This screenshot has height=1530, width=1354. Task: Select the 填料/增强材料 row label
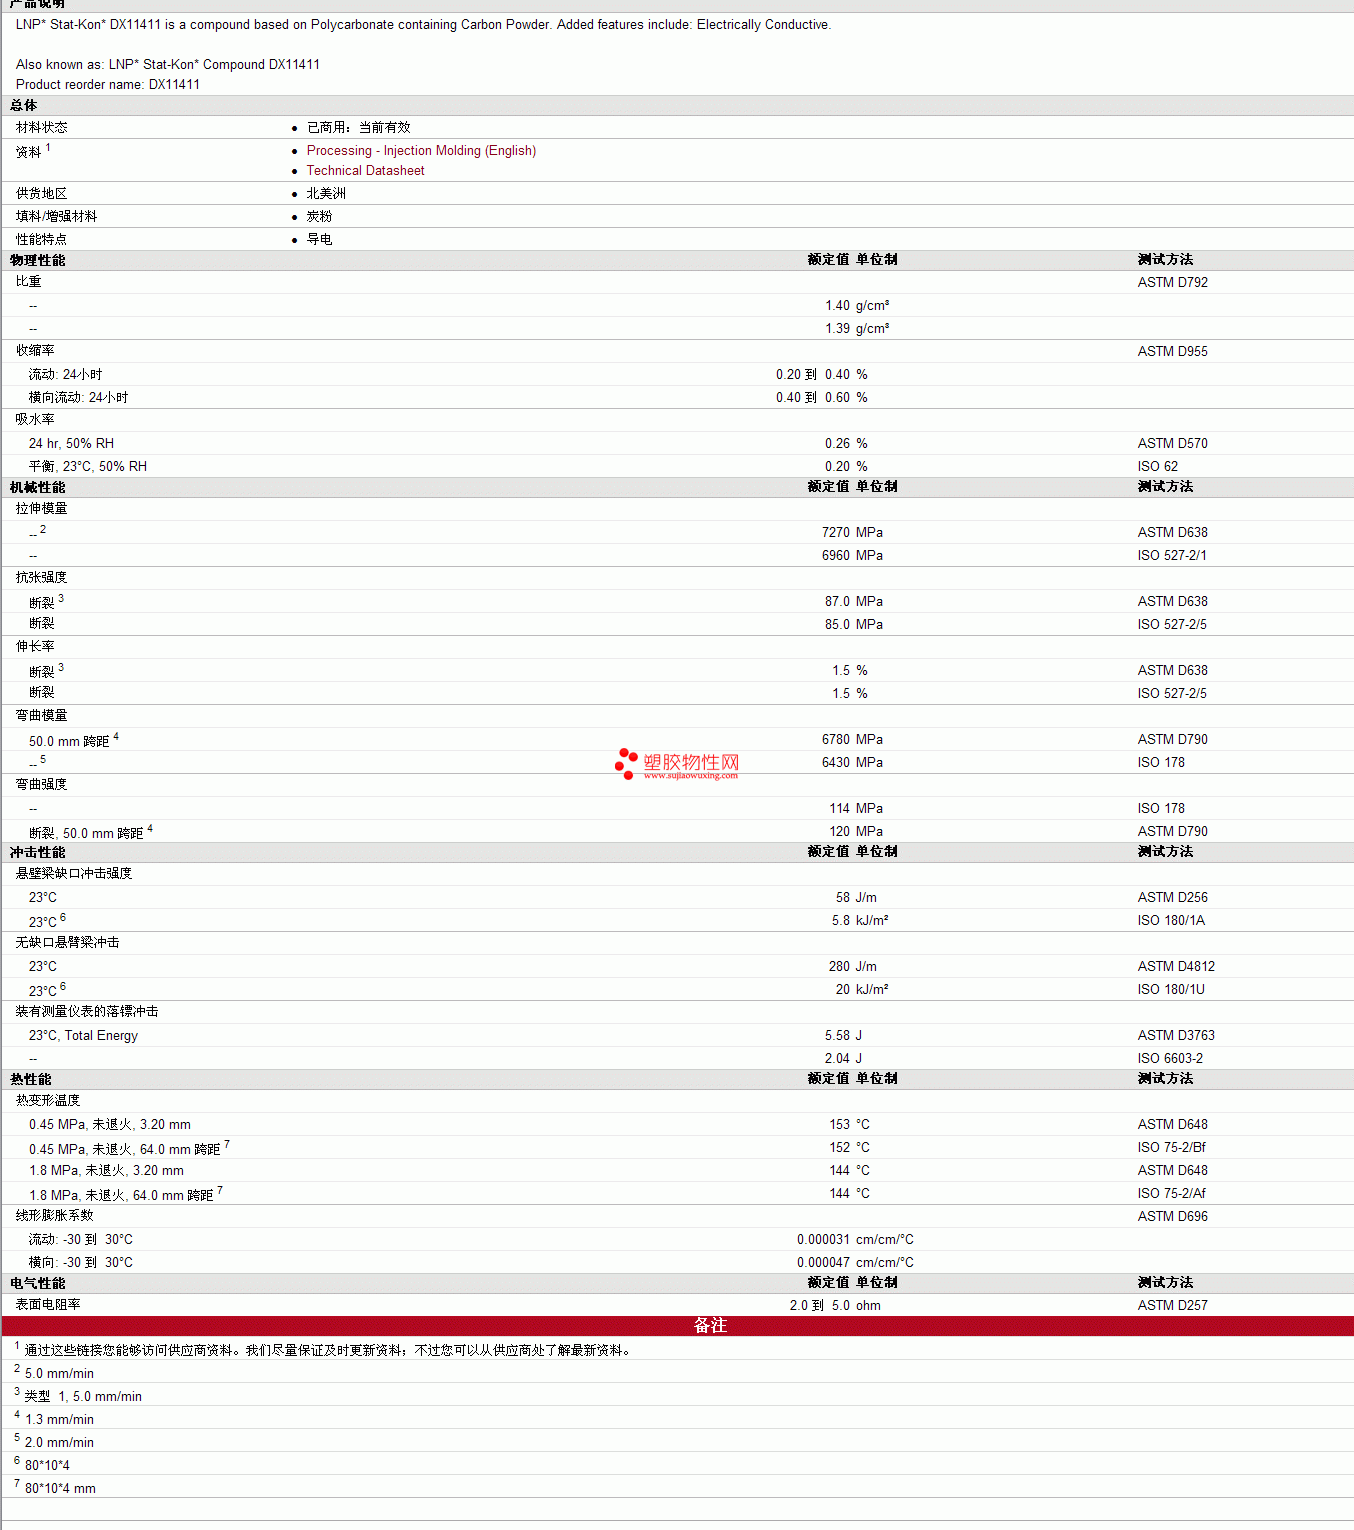tap(56, 217)
